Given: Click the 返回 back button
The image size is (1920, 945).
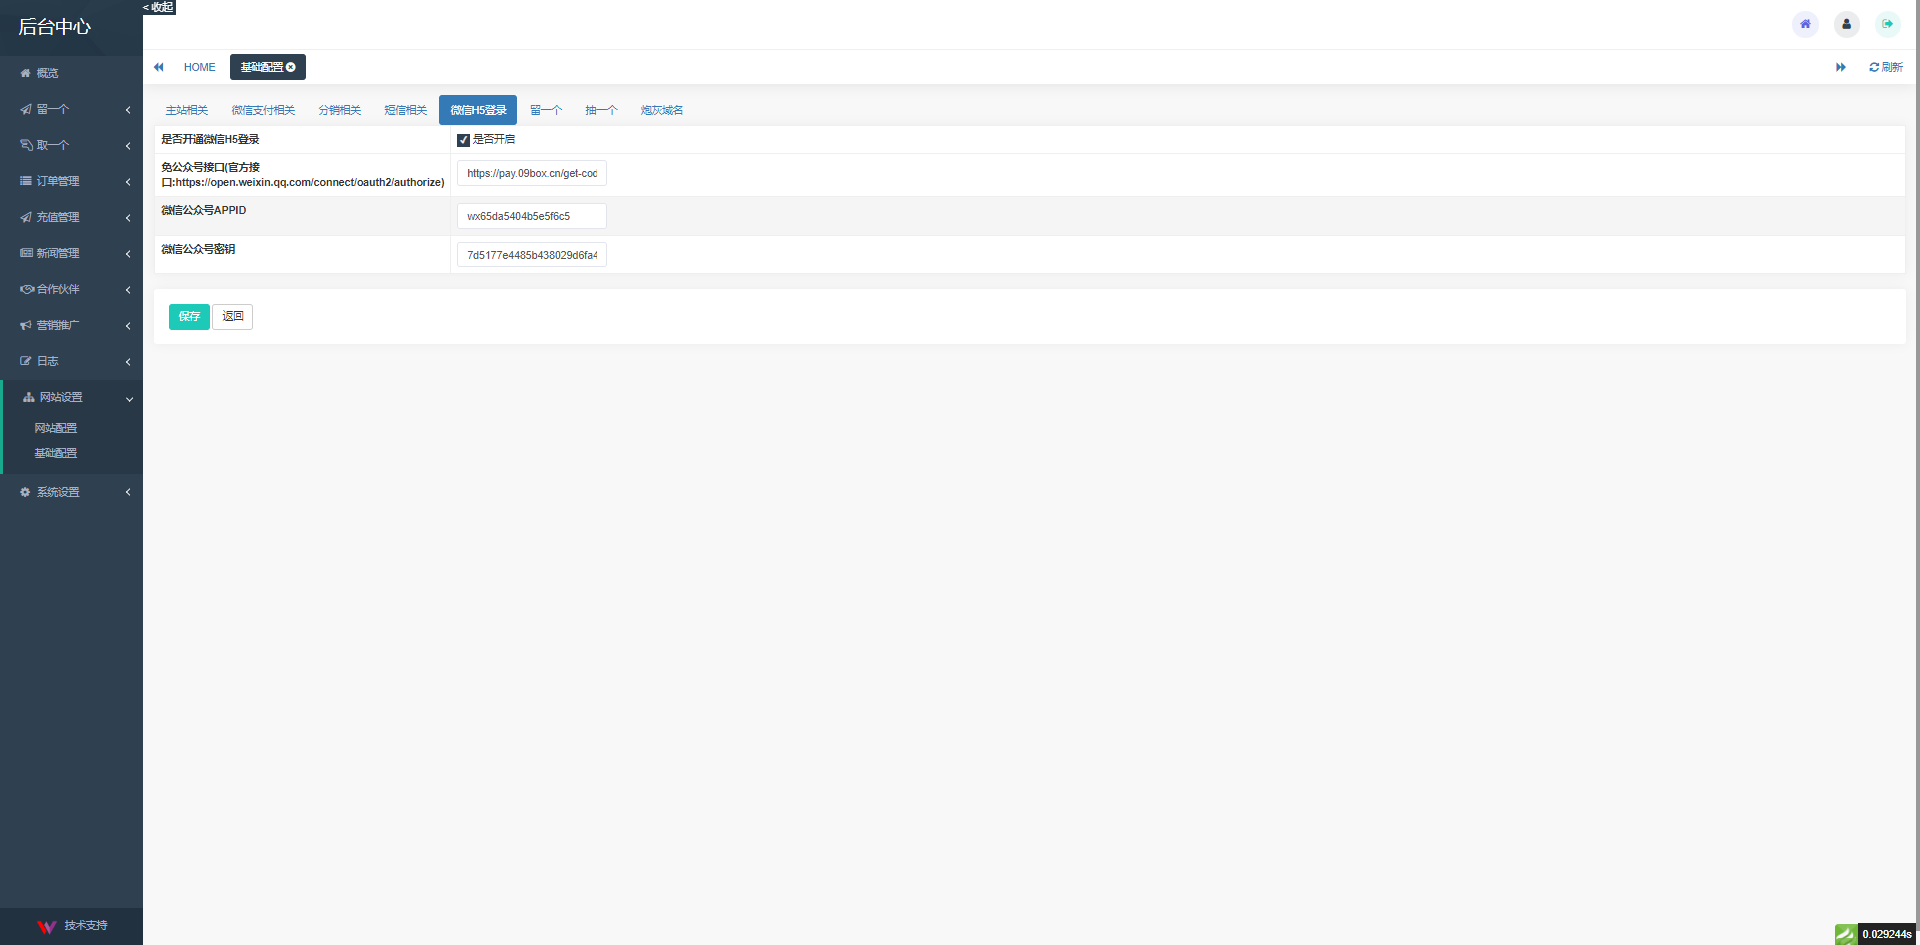Looking at the screenshot, I should pyautogui.click(x=232, y=317).
